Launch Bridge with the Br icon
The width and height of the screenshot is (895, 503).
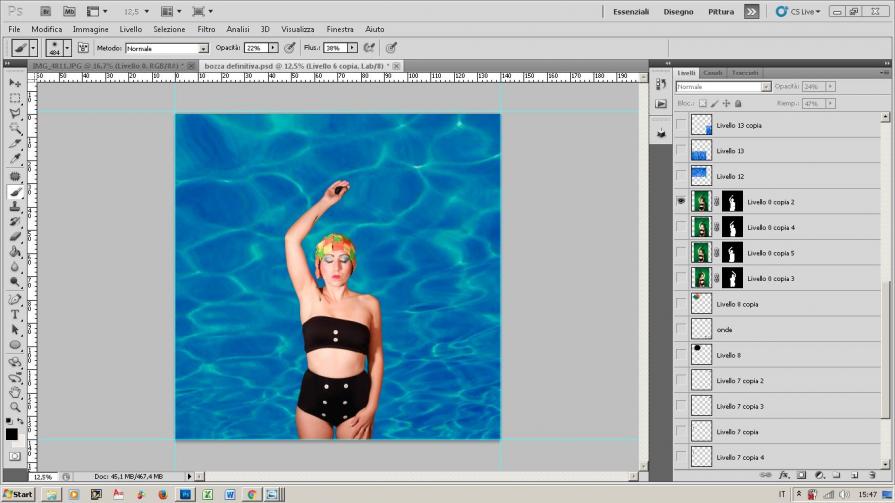tap(47, 11)
